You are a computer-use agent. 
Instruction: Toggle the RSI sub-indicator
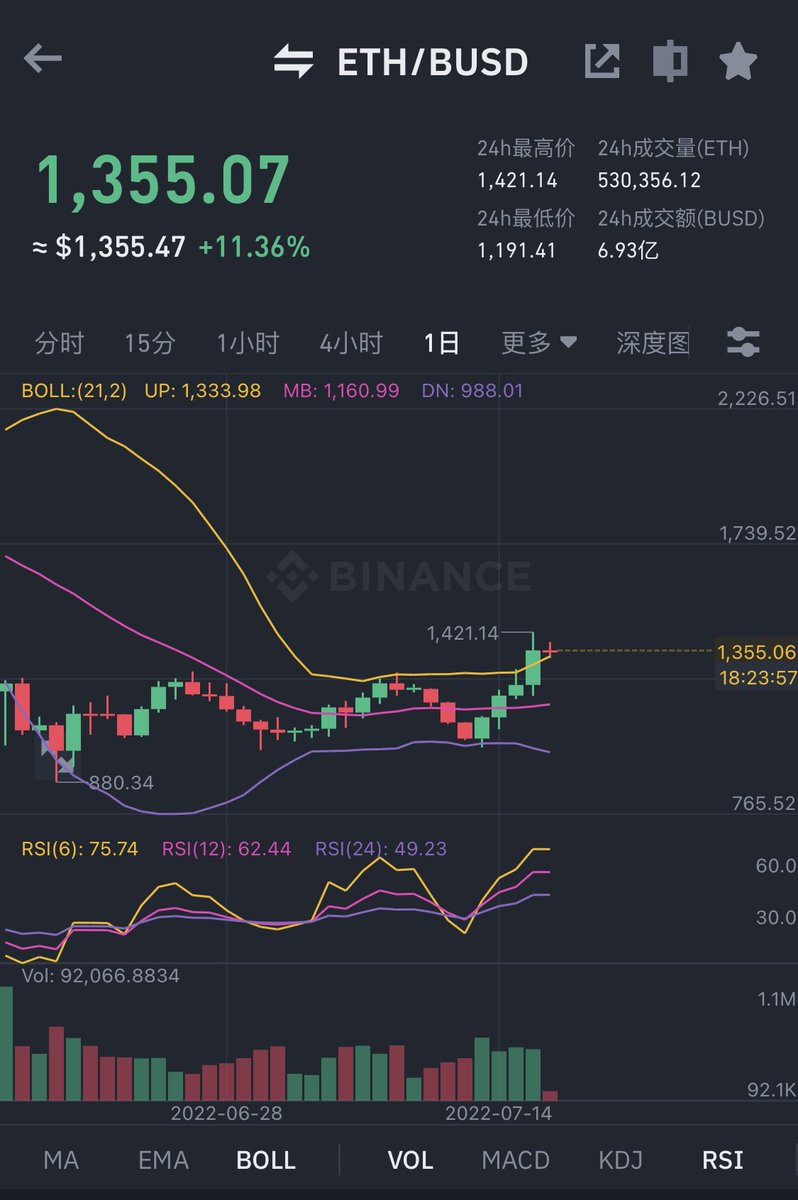pos(723,1160)
